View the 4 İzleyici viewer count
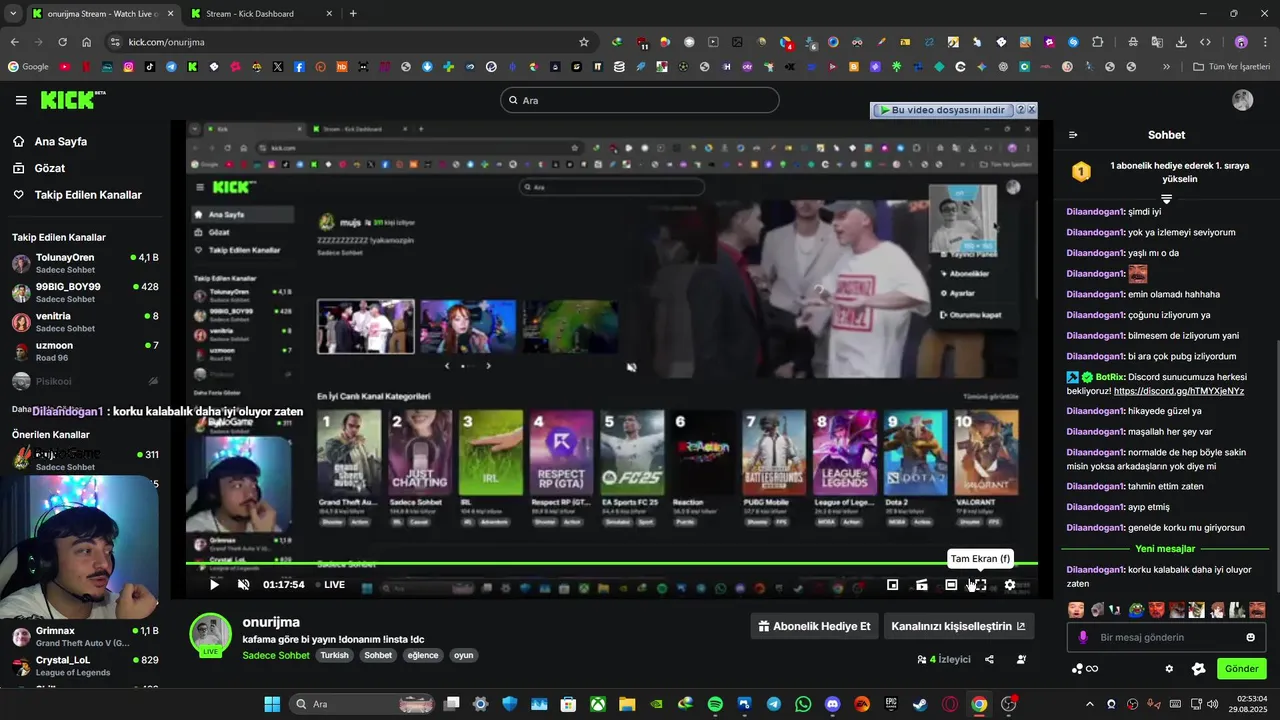1280x720 pixels. [x=944, y=660]
